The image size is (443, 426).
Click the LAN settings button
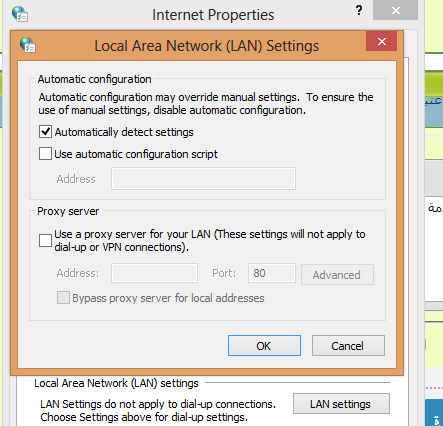coord(341,404)
